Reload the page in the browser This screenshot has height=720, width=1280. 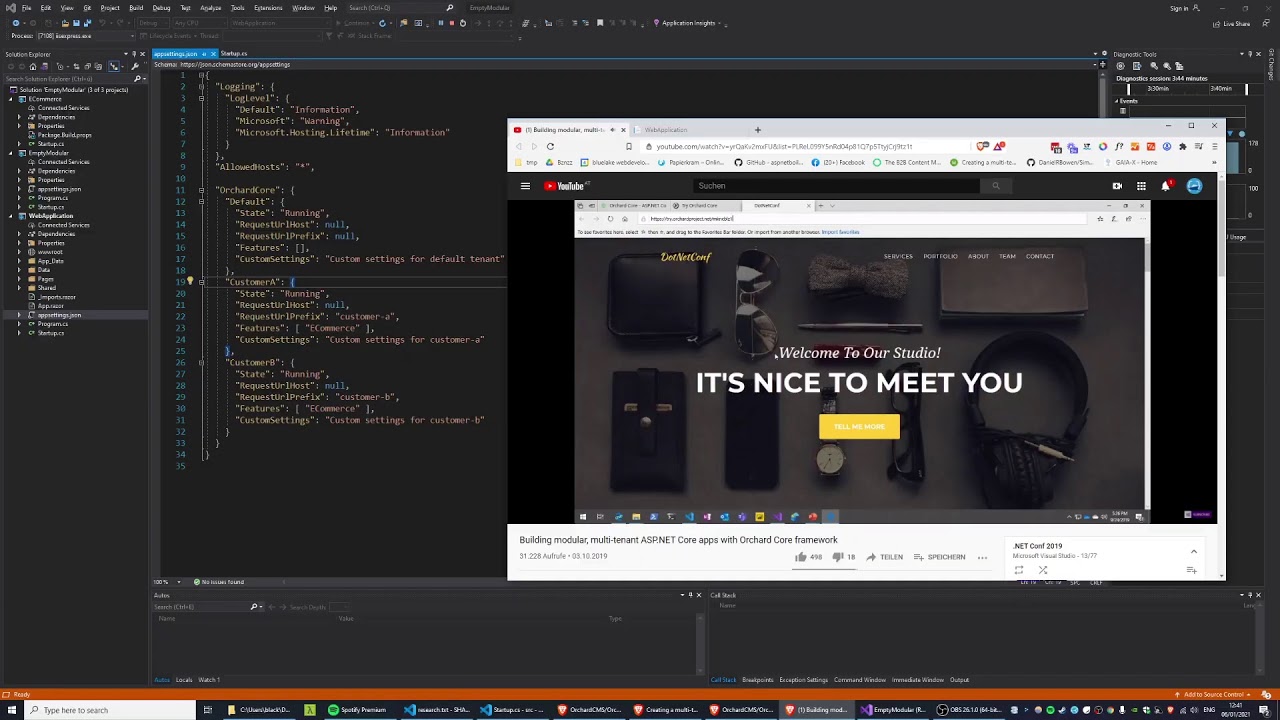550,146
